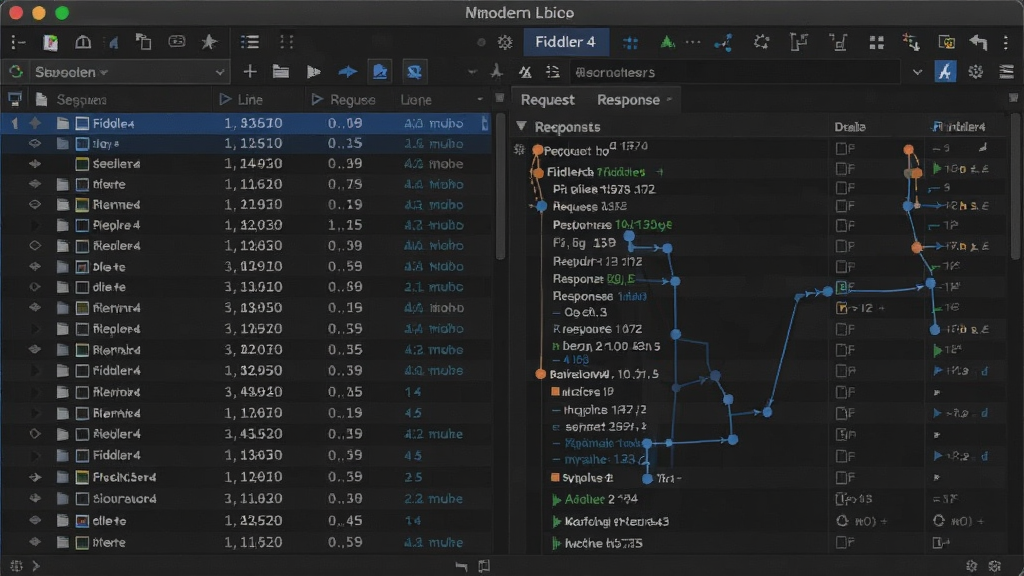Screen dimensions: 1024x576
Task: Click the blue node beside Requece
Action: [x=541, y=206]
